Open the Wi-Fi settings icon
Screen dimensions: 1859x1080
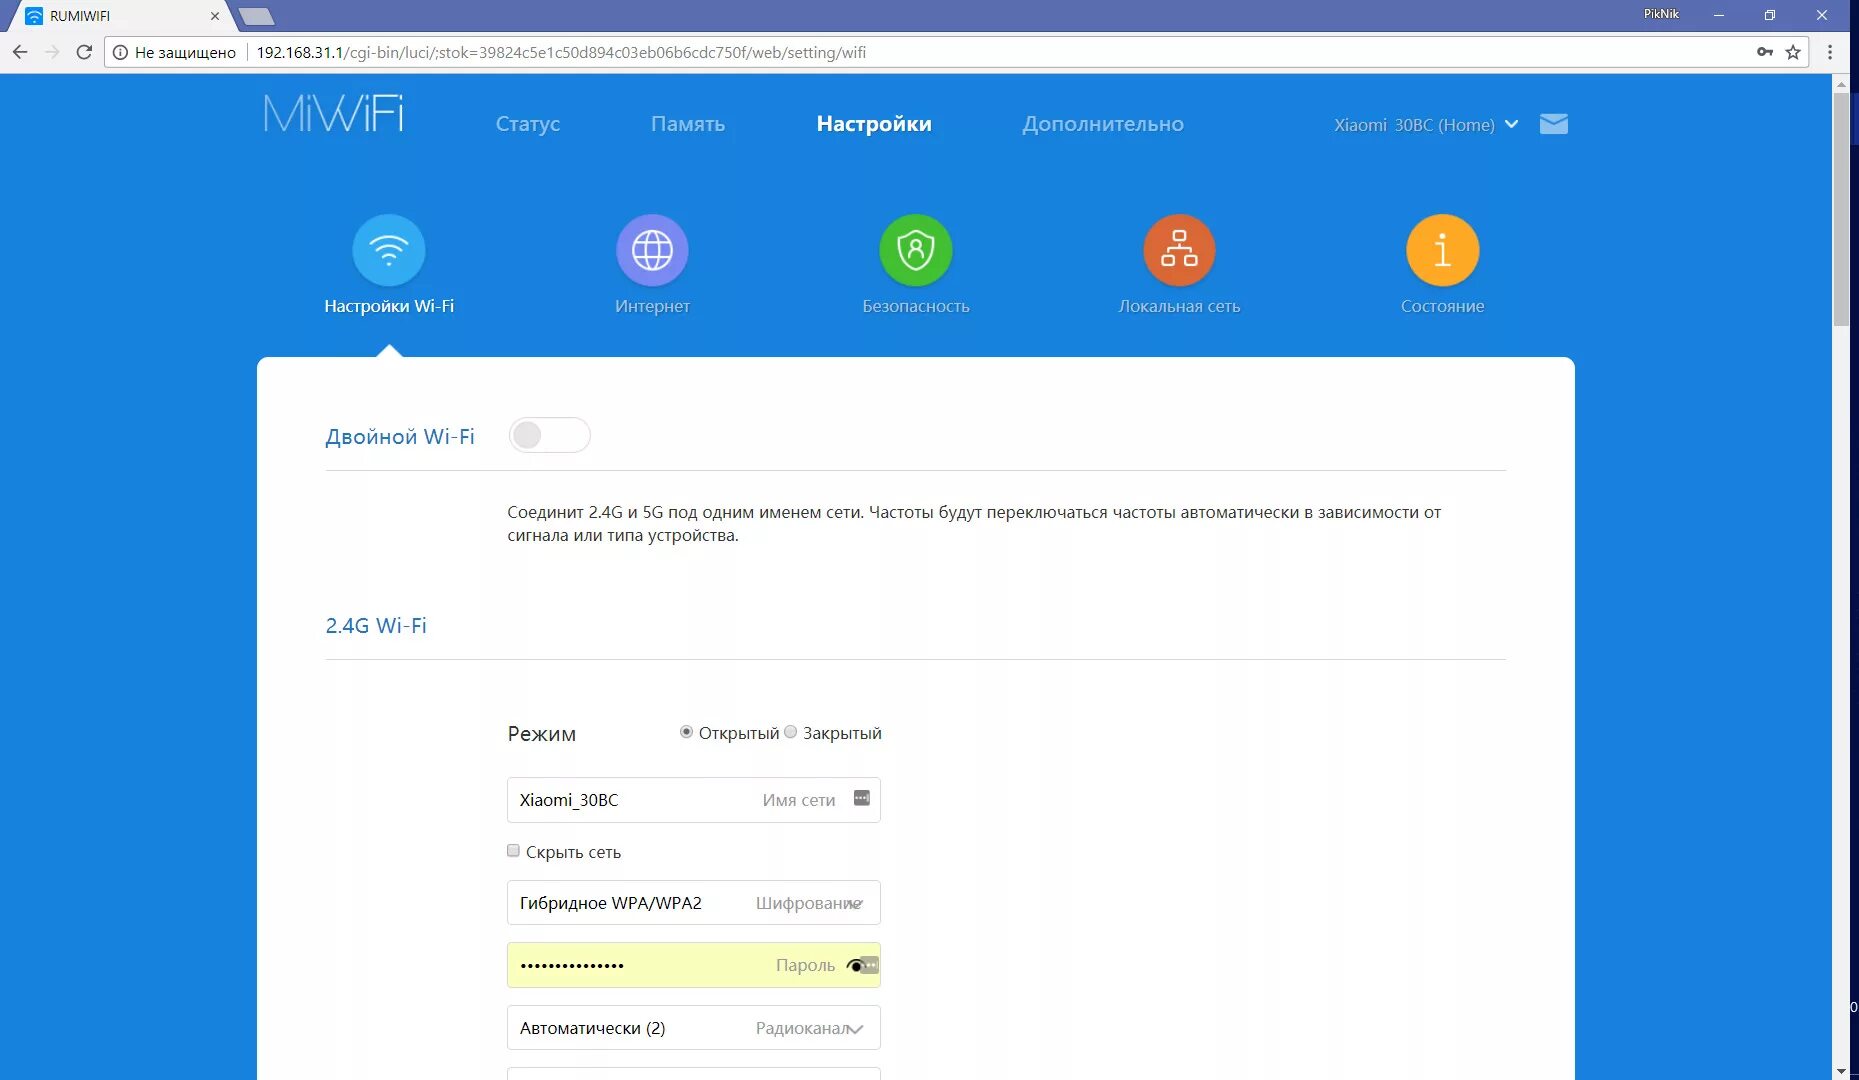pyautogui.click(x=389, y=250)
